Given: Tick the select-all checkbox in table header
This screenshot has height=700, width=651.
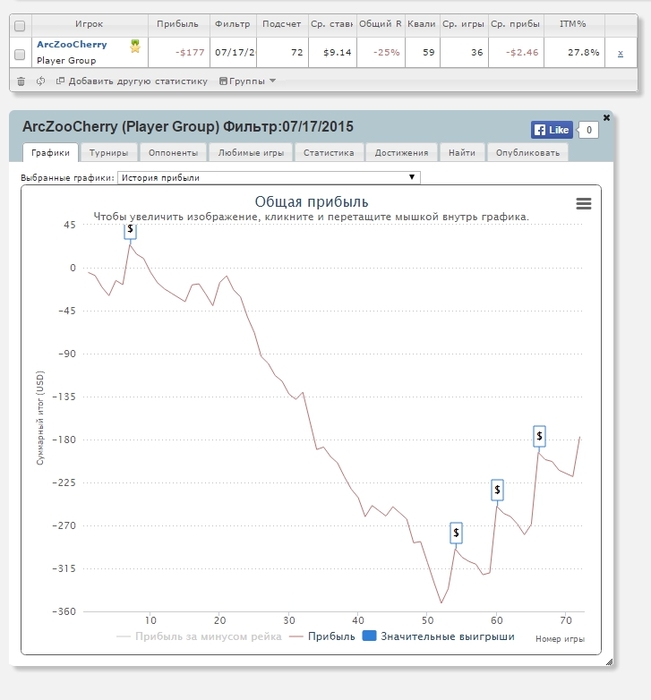Looking at the screenshot, I should [x=20, y=26].
